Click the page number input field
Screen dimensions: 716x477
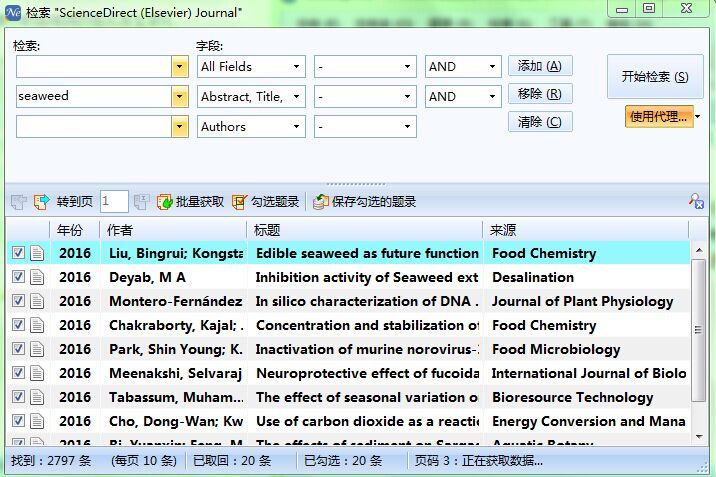pyautogui.click(x=114, y=201)
